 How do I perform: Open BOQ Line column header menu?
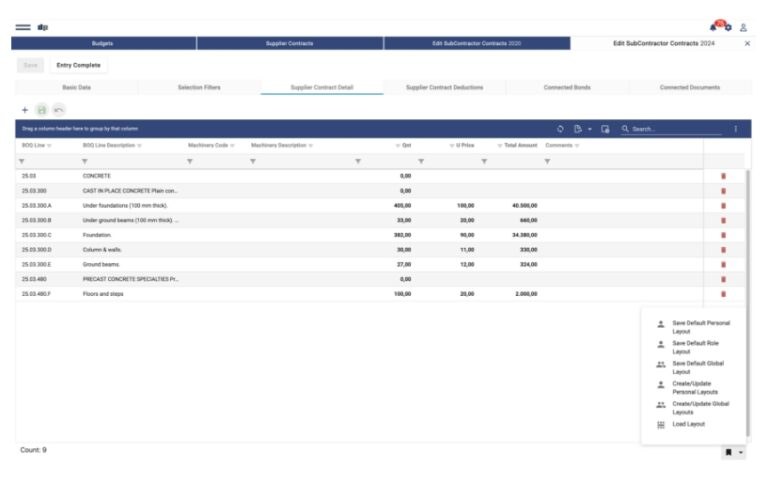tap(49, 145)
